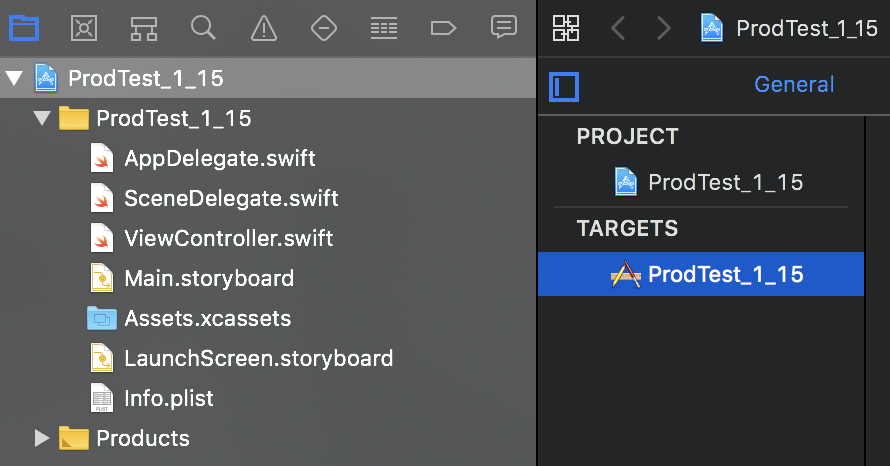Go forward with the right chevron
Screen dimensions: 890x466
pos(663,28)
